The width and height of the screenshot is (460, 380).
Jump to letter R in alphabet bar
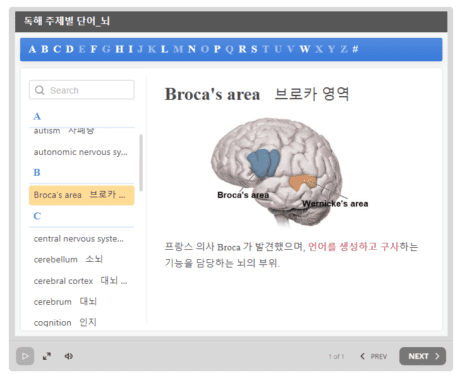pyautogui.click(x=242, y=49)
